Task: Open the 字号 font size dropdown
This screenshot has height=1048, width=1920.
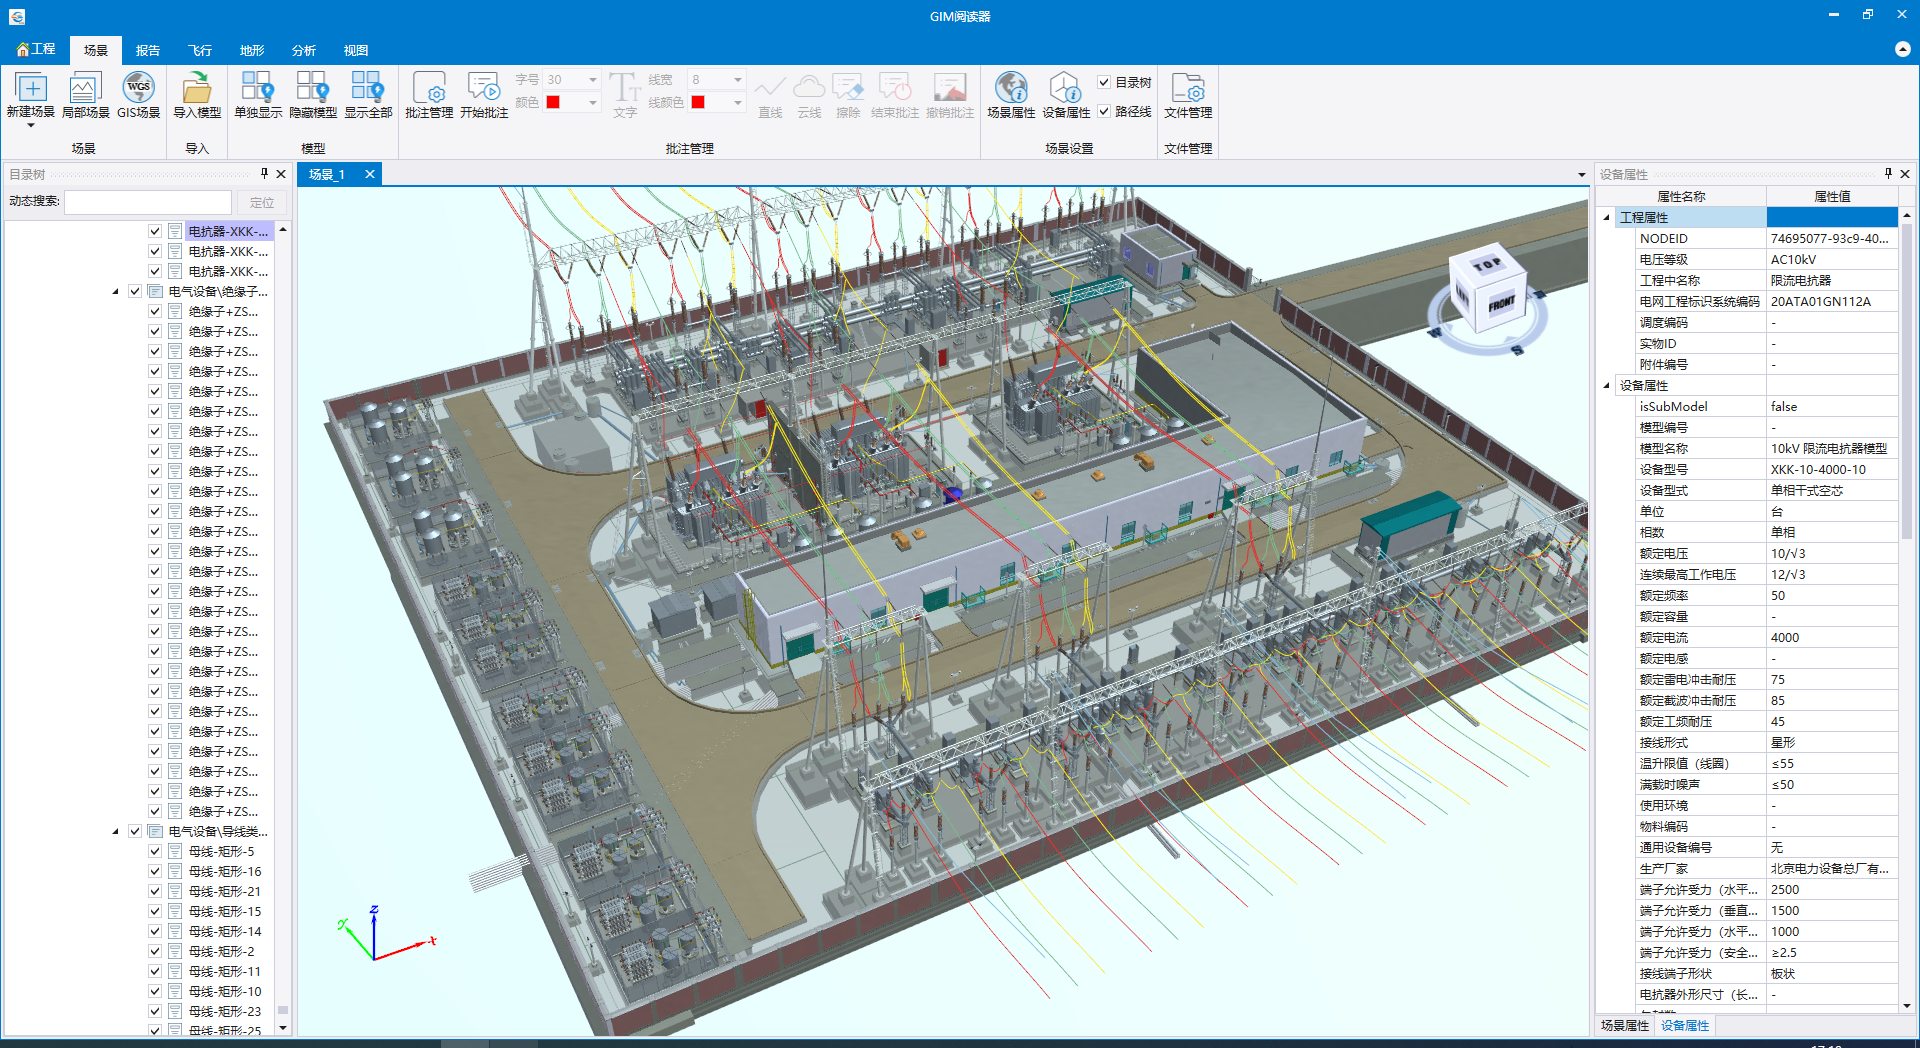Action: pos(592,80)
